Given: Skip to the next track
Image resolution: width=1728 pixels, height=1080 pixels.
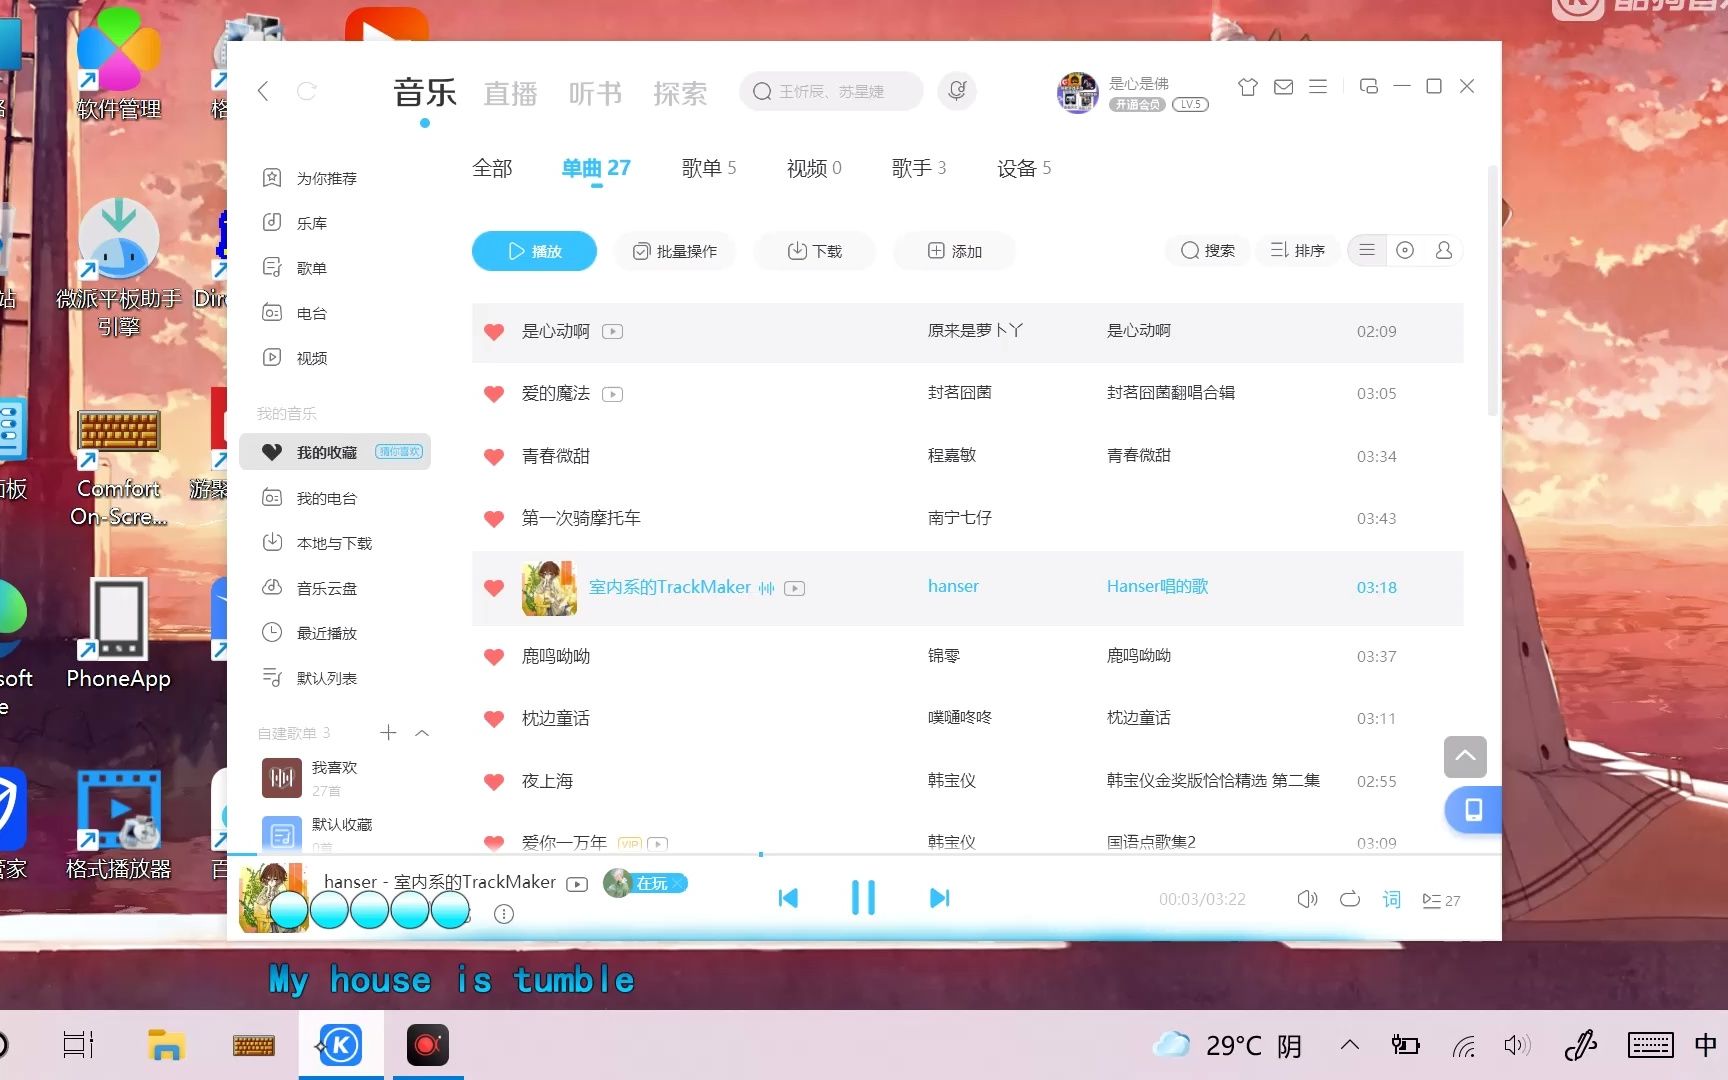Looking at the screenshot, I should pos(939,898).
